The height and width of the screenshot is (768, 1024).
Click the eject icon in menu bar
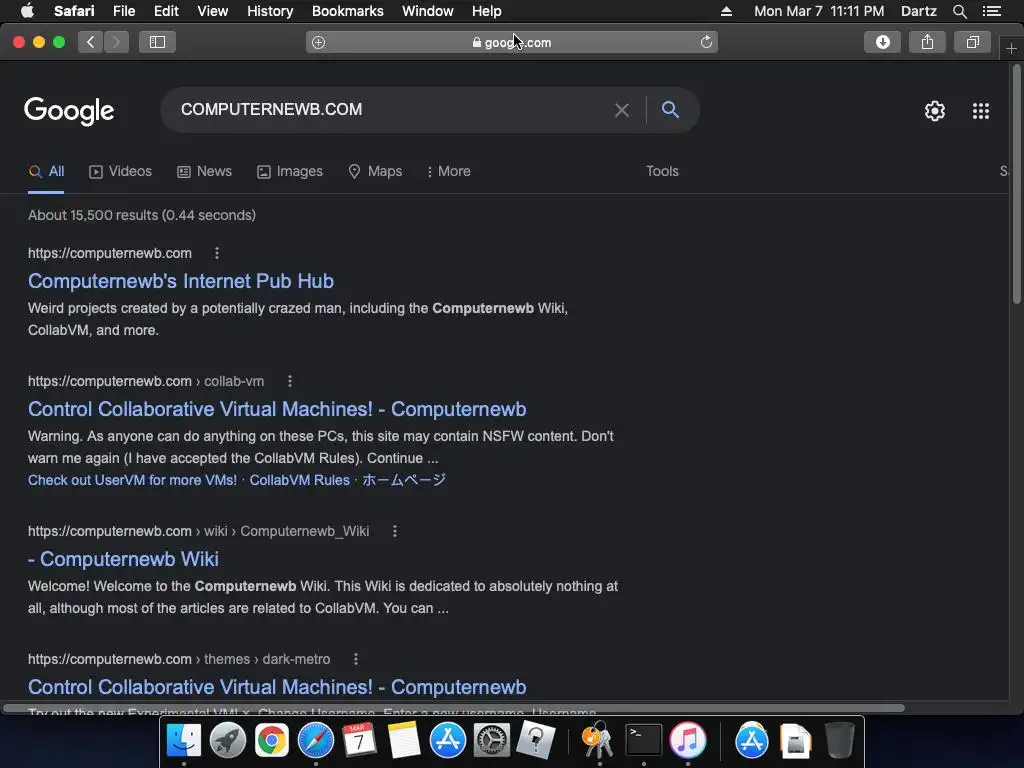coord(726,11)
